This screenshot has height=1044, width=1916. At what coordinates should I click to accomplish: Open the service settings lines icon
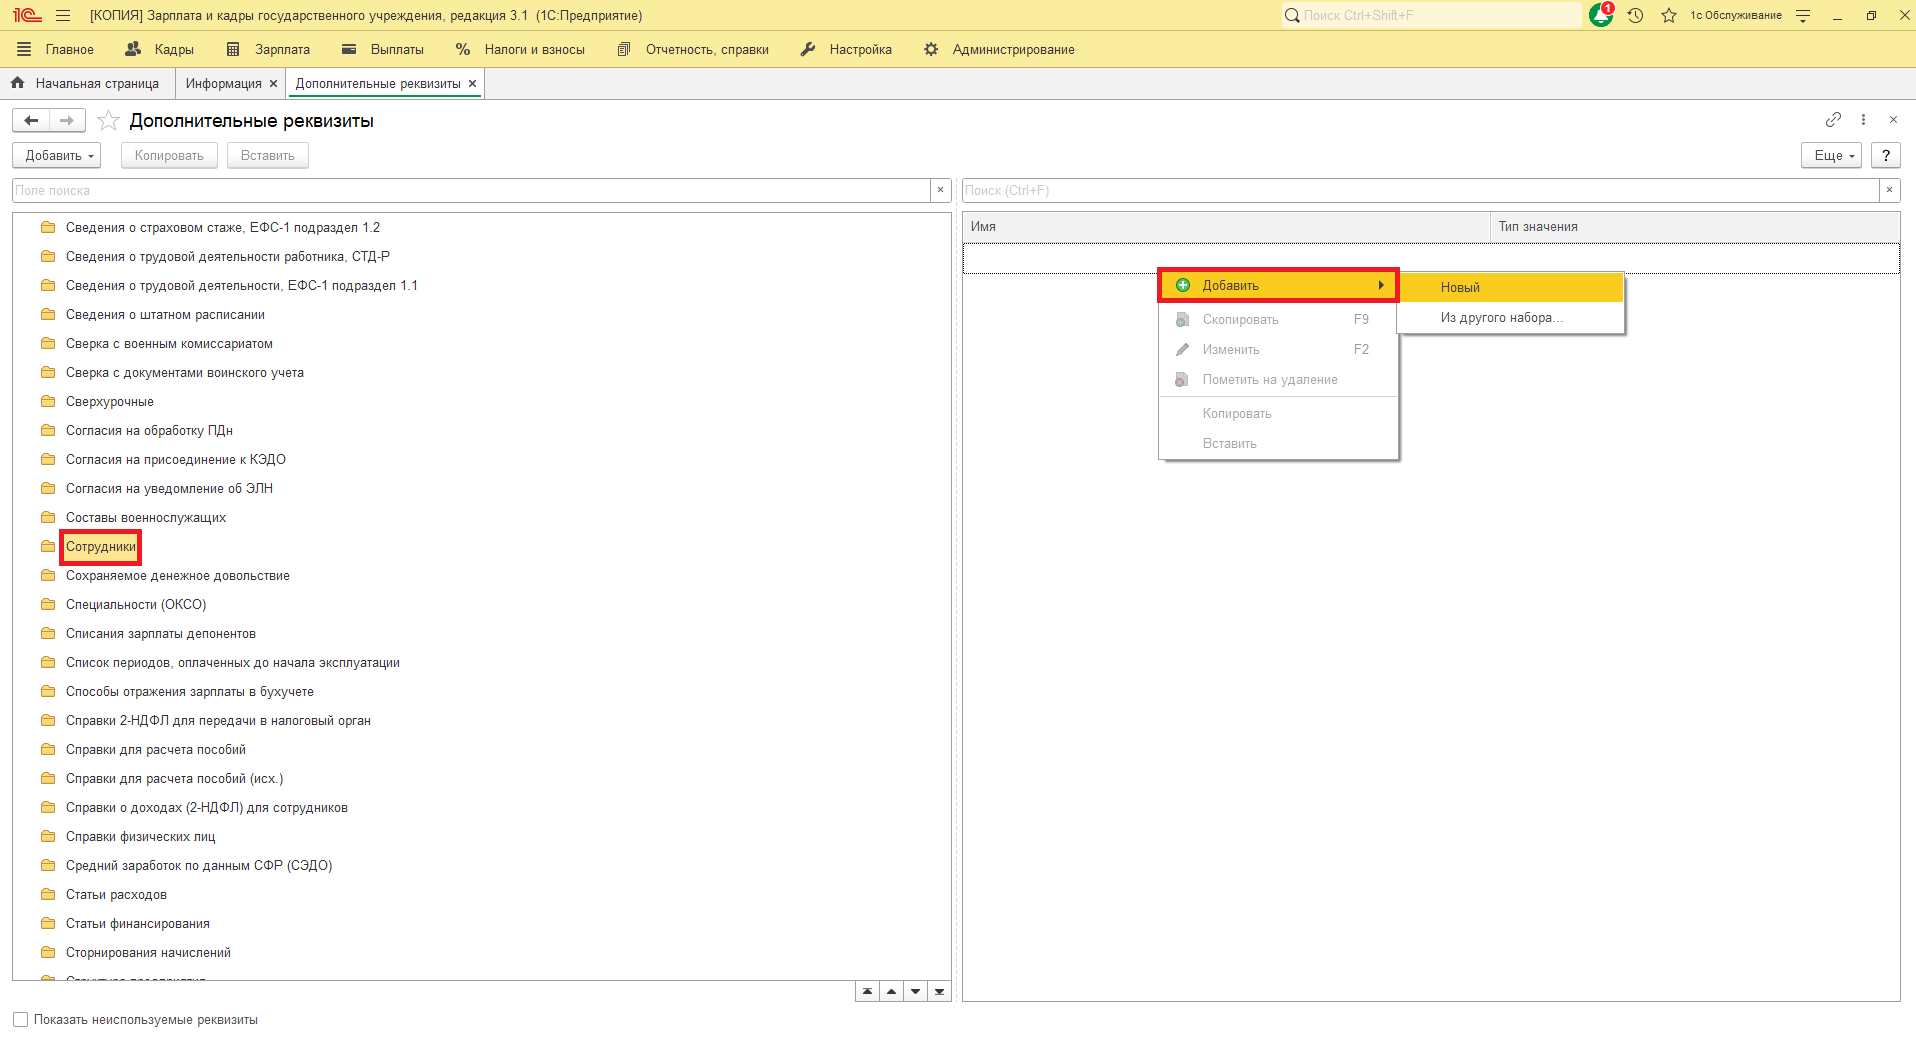pos(1803,15)
